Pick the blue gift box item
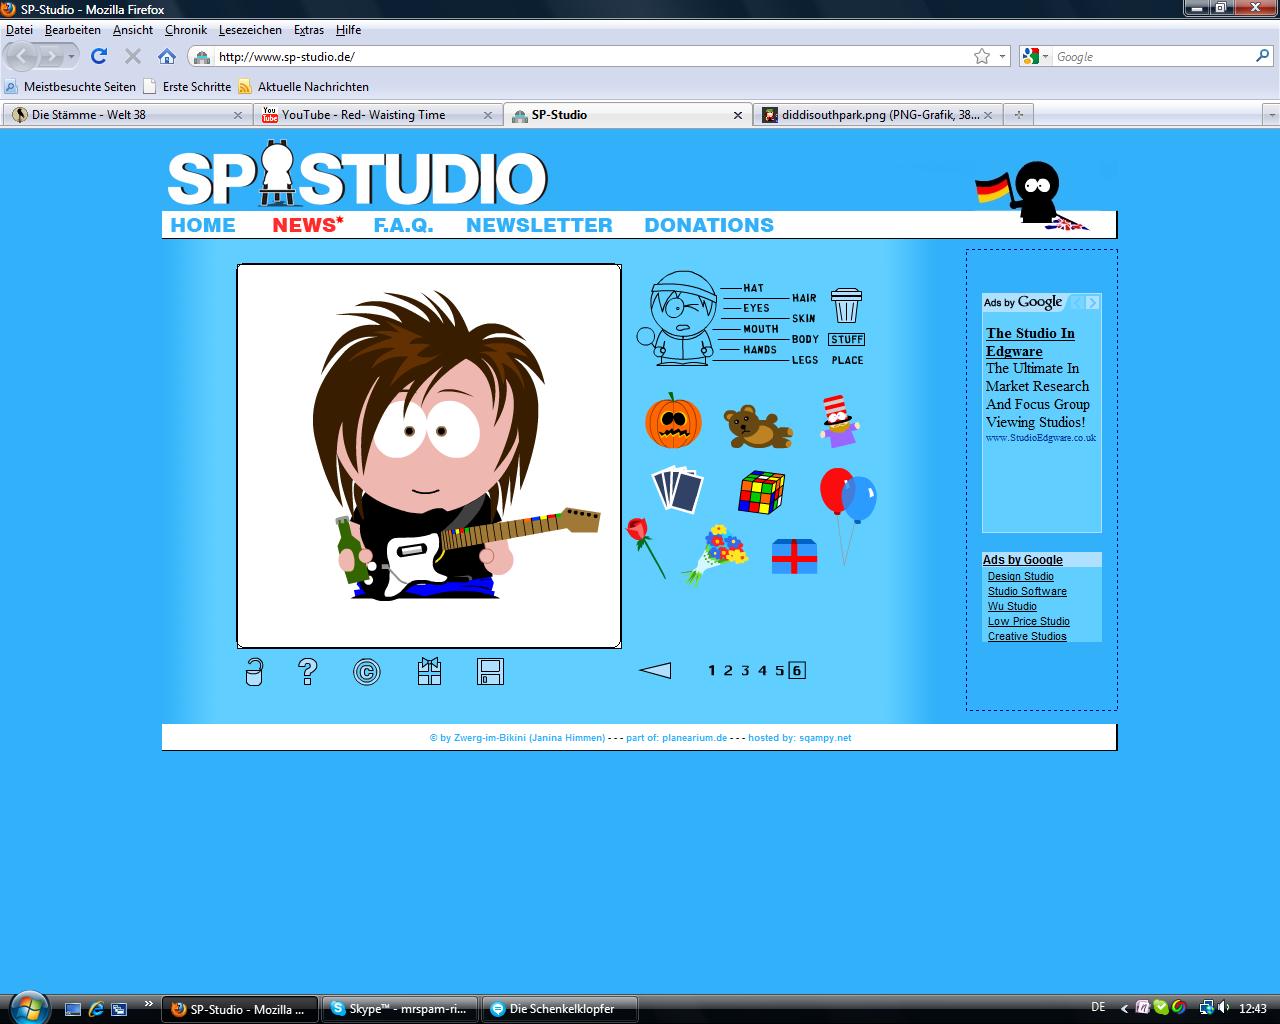Viewport: 1280px width, 1024px height. pos(794,556)
